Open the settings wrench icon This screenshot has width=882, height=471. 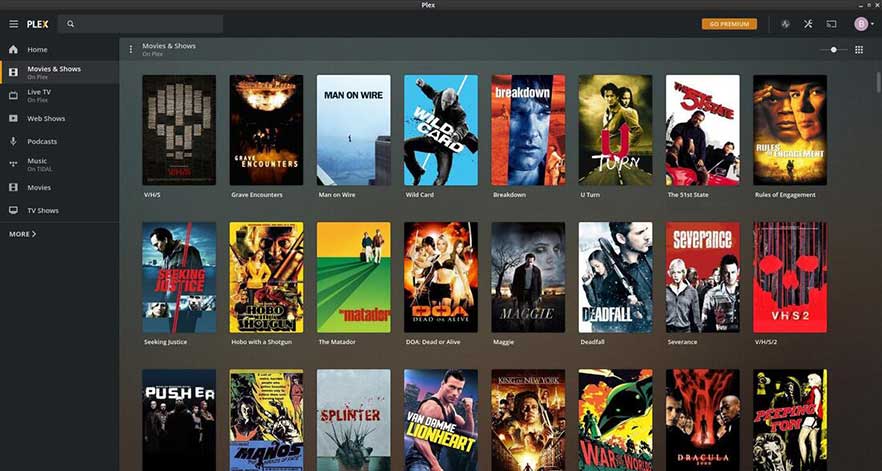pos(808,24)
